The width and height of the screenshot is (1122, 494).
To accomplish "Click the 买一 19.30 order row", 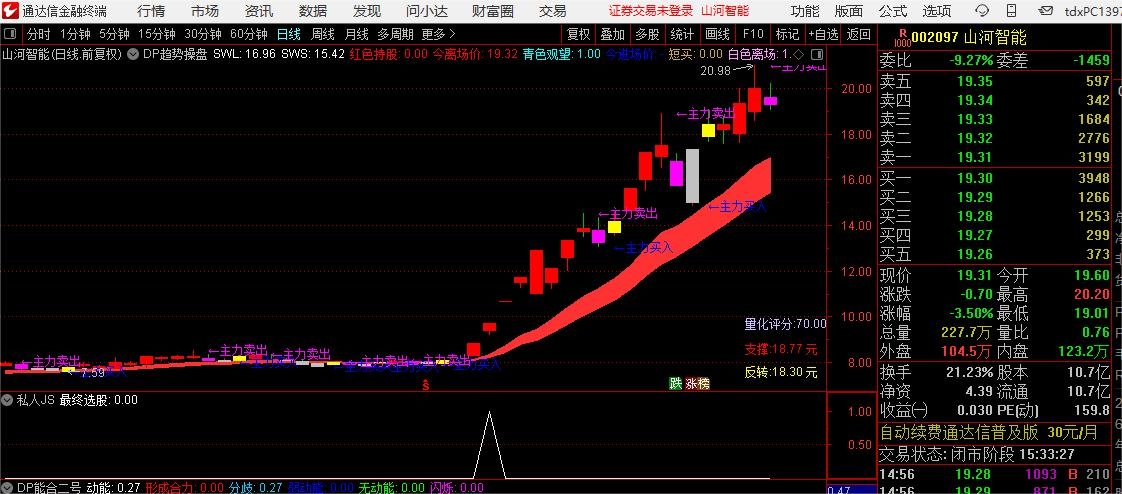I will click(994, 178).
